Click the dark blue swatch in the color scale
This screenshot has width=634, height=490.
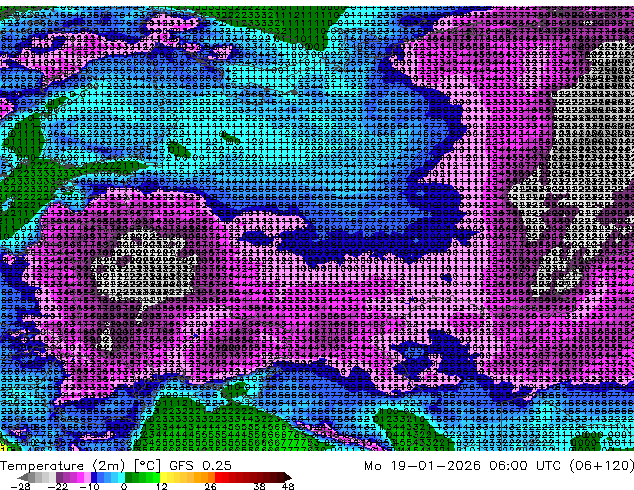point(94,477)
